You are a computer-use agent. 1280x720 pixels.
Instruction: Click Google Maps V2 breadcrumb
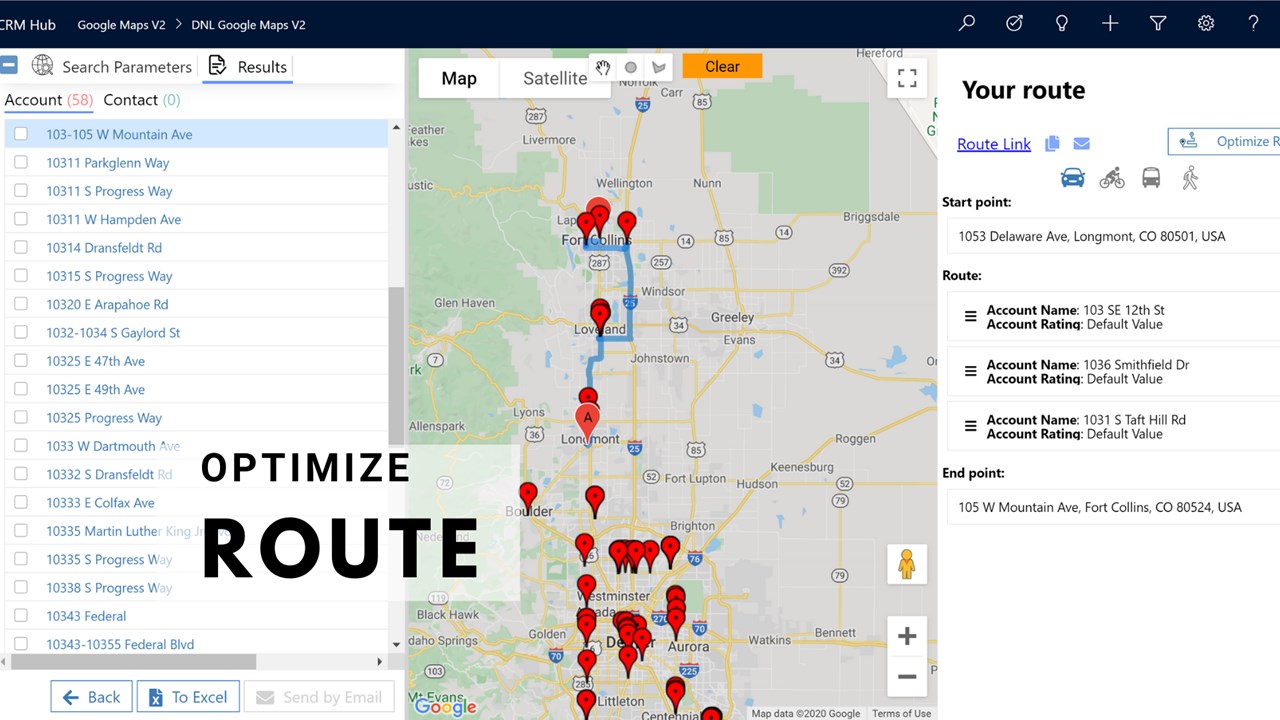click(121, 25)
